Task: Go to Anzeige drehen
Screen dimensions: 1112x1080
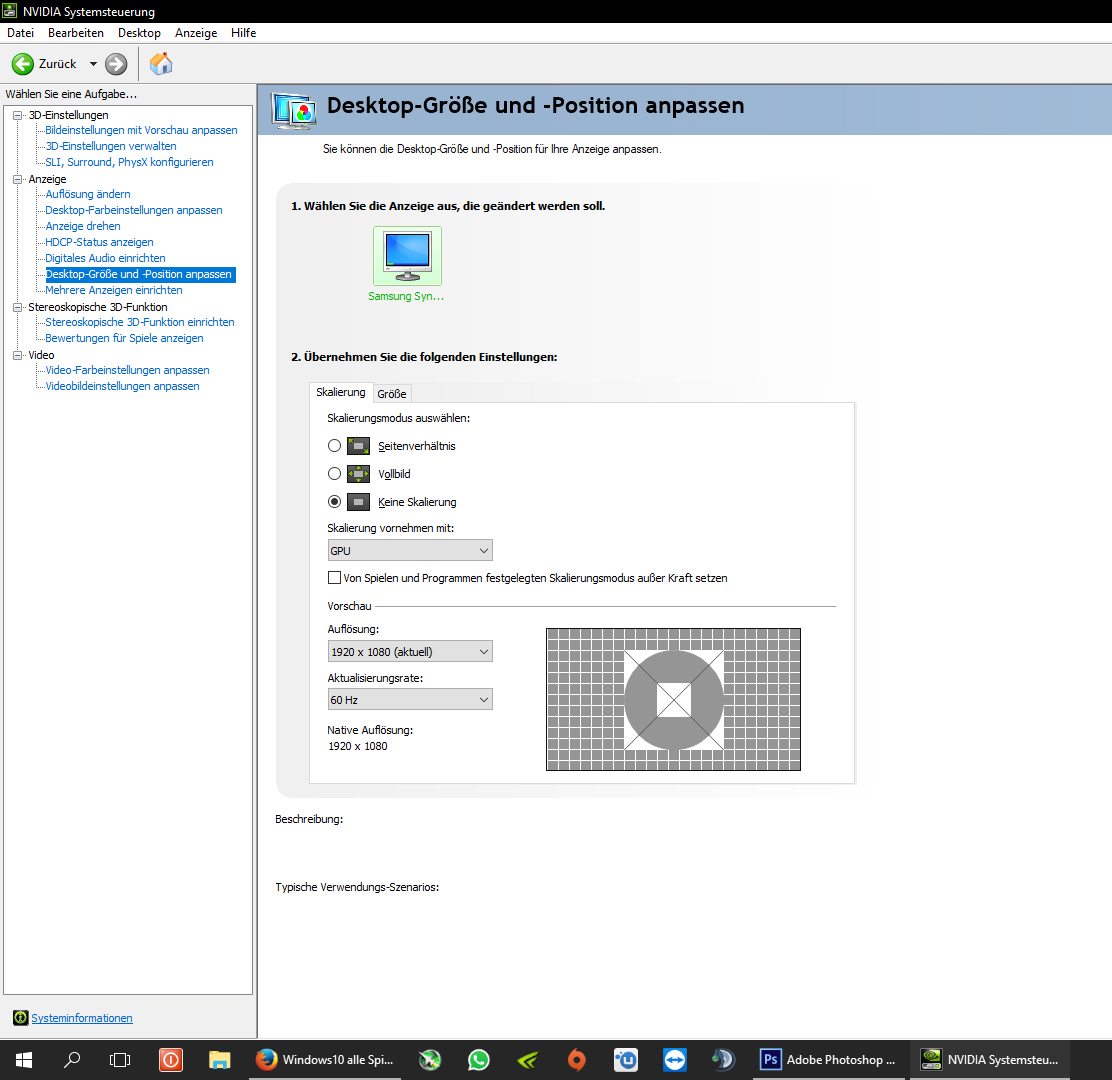Action: tap(83, 226)
